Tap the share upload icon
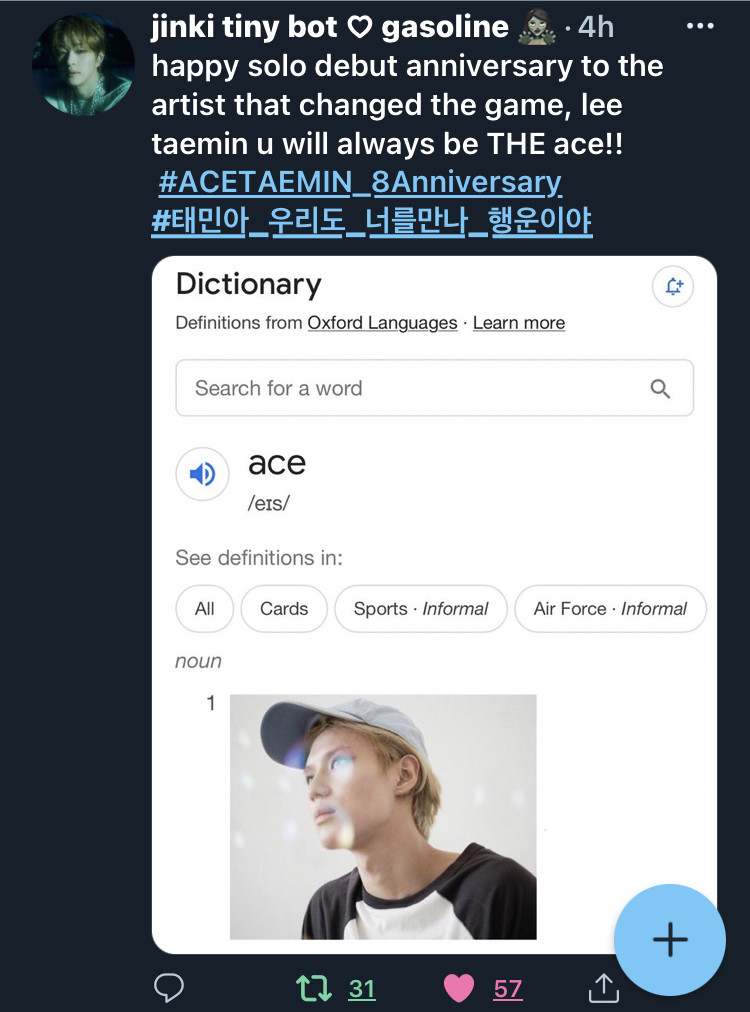This screenshot has height=1012, width=750. (603, 988)
